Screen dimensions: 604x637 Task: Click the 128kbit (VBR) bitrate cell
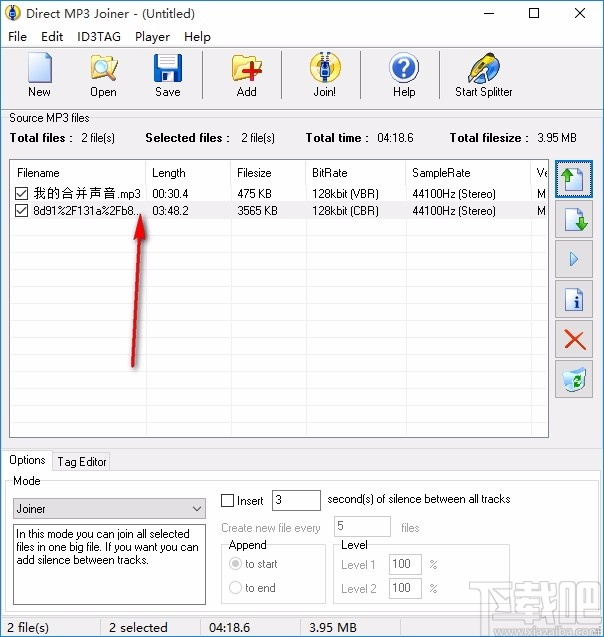[x=345, y=193]
